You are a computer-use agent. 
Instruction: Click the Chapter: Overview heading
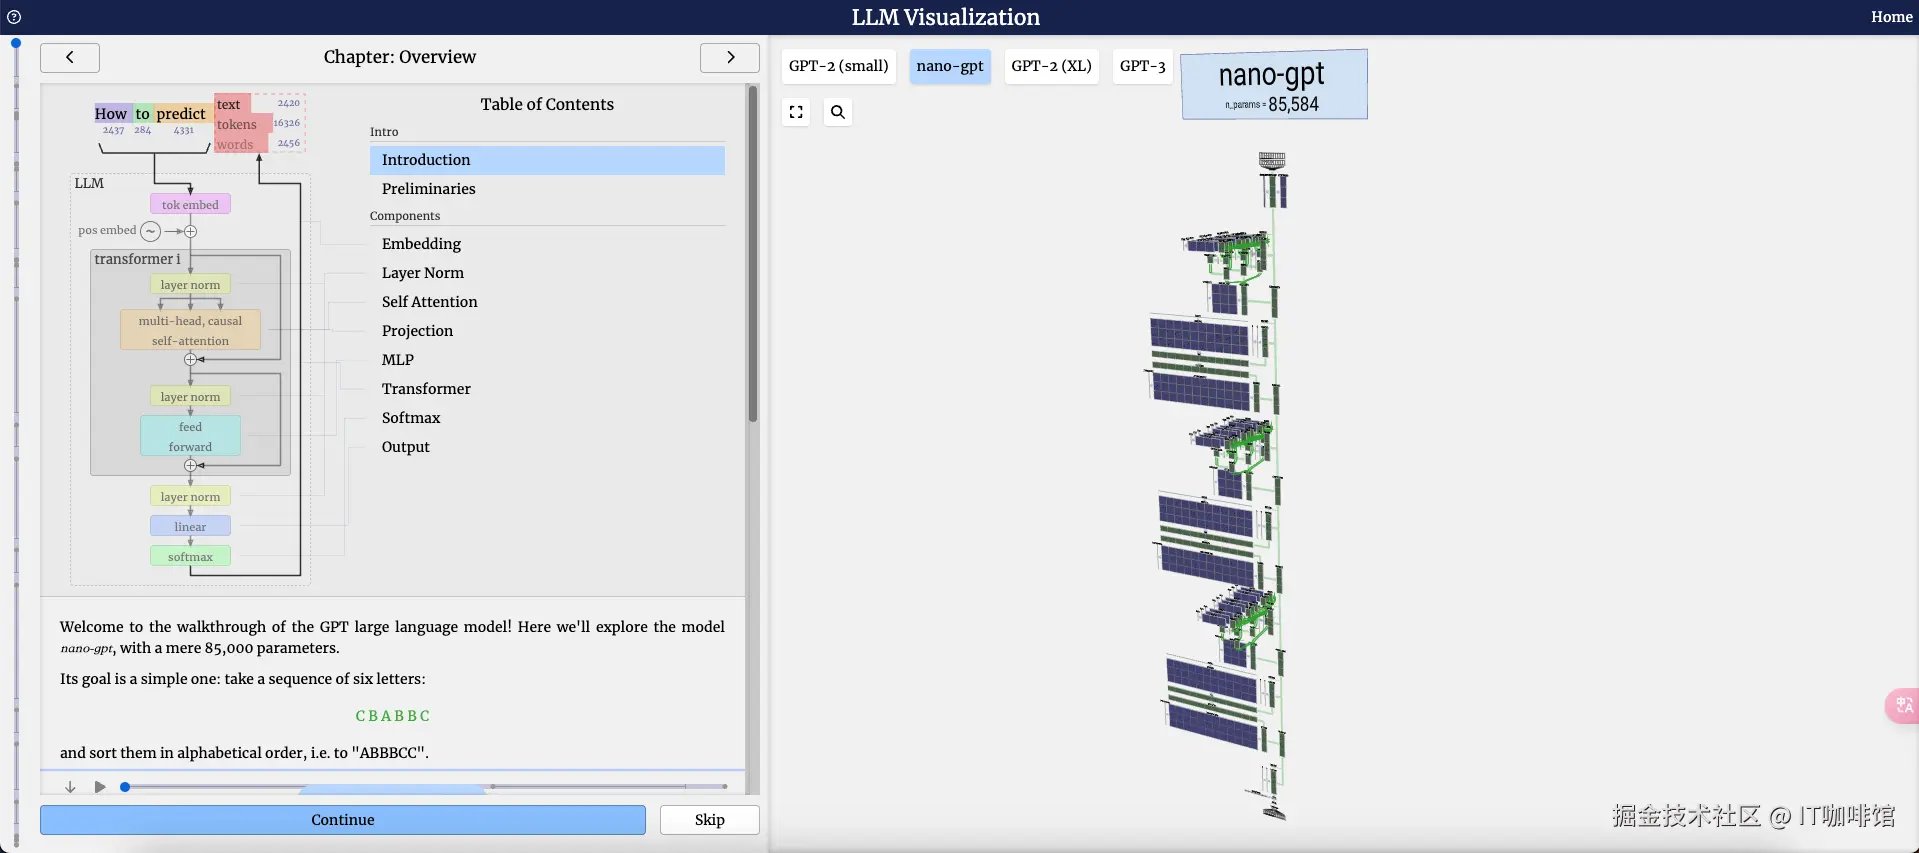click(400, 57)
